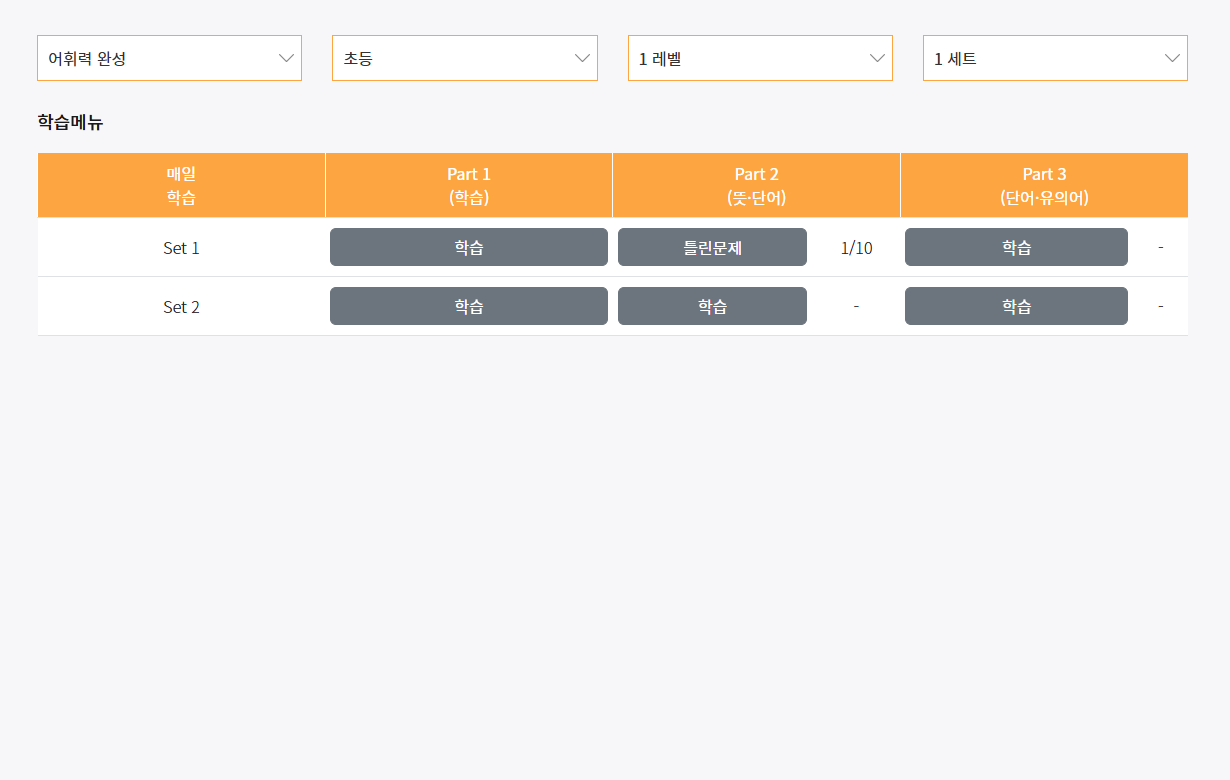Click the chevron on the course dropdown
This screenshot has width=1230, height=780.
tap(287, 58)
